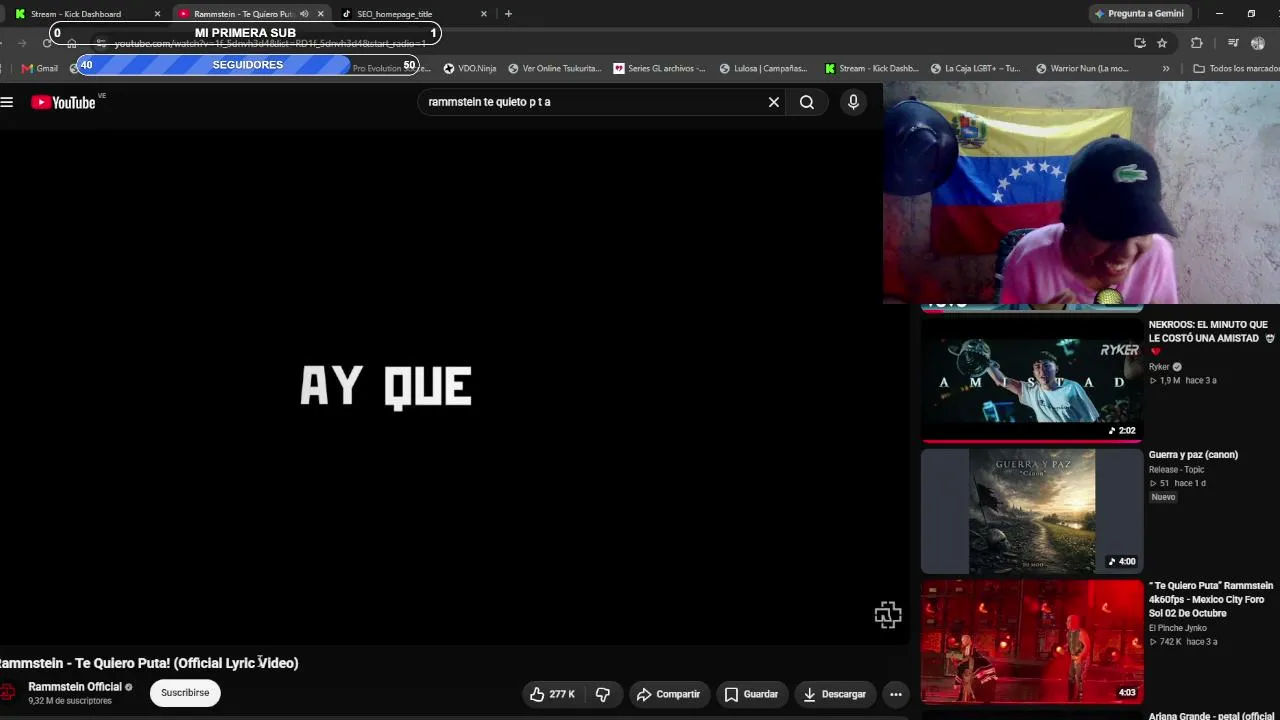Open the Gmail bookmark
This screenshot has width=1280, height=720.
click(x=40, y=68)
